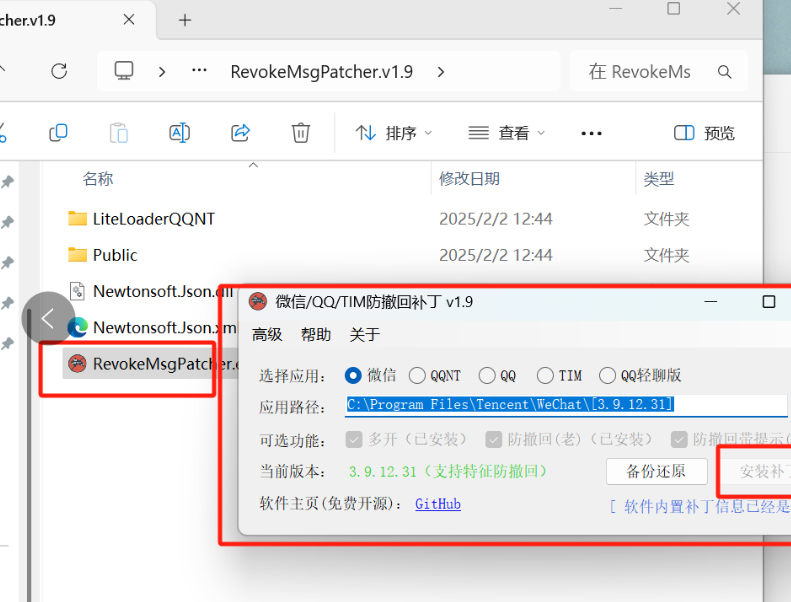Close the cher.v1.9 Explorer tab
791x602 pixels.
pos(129,20)
